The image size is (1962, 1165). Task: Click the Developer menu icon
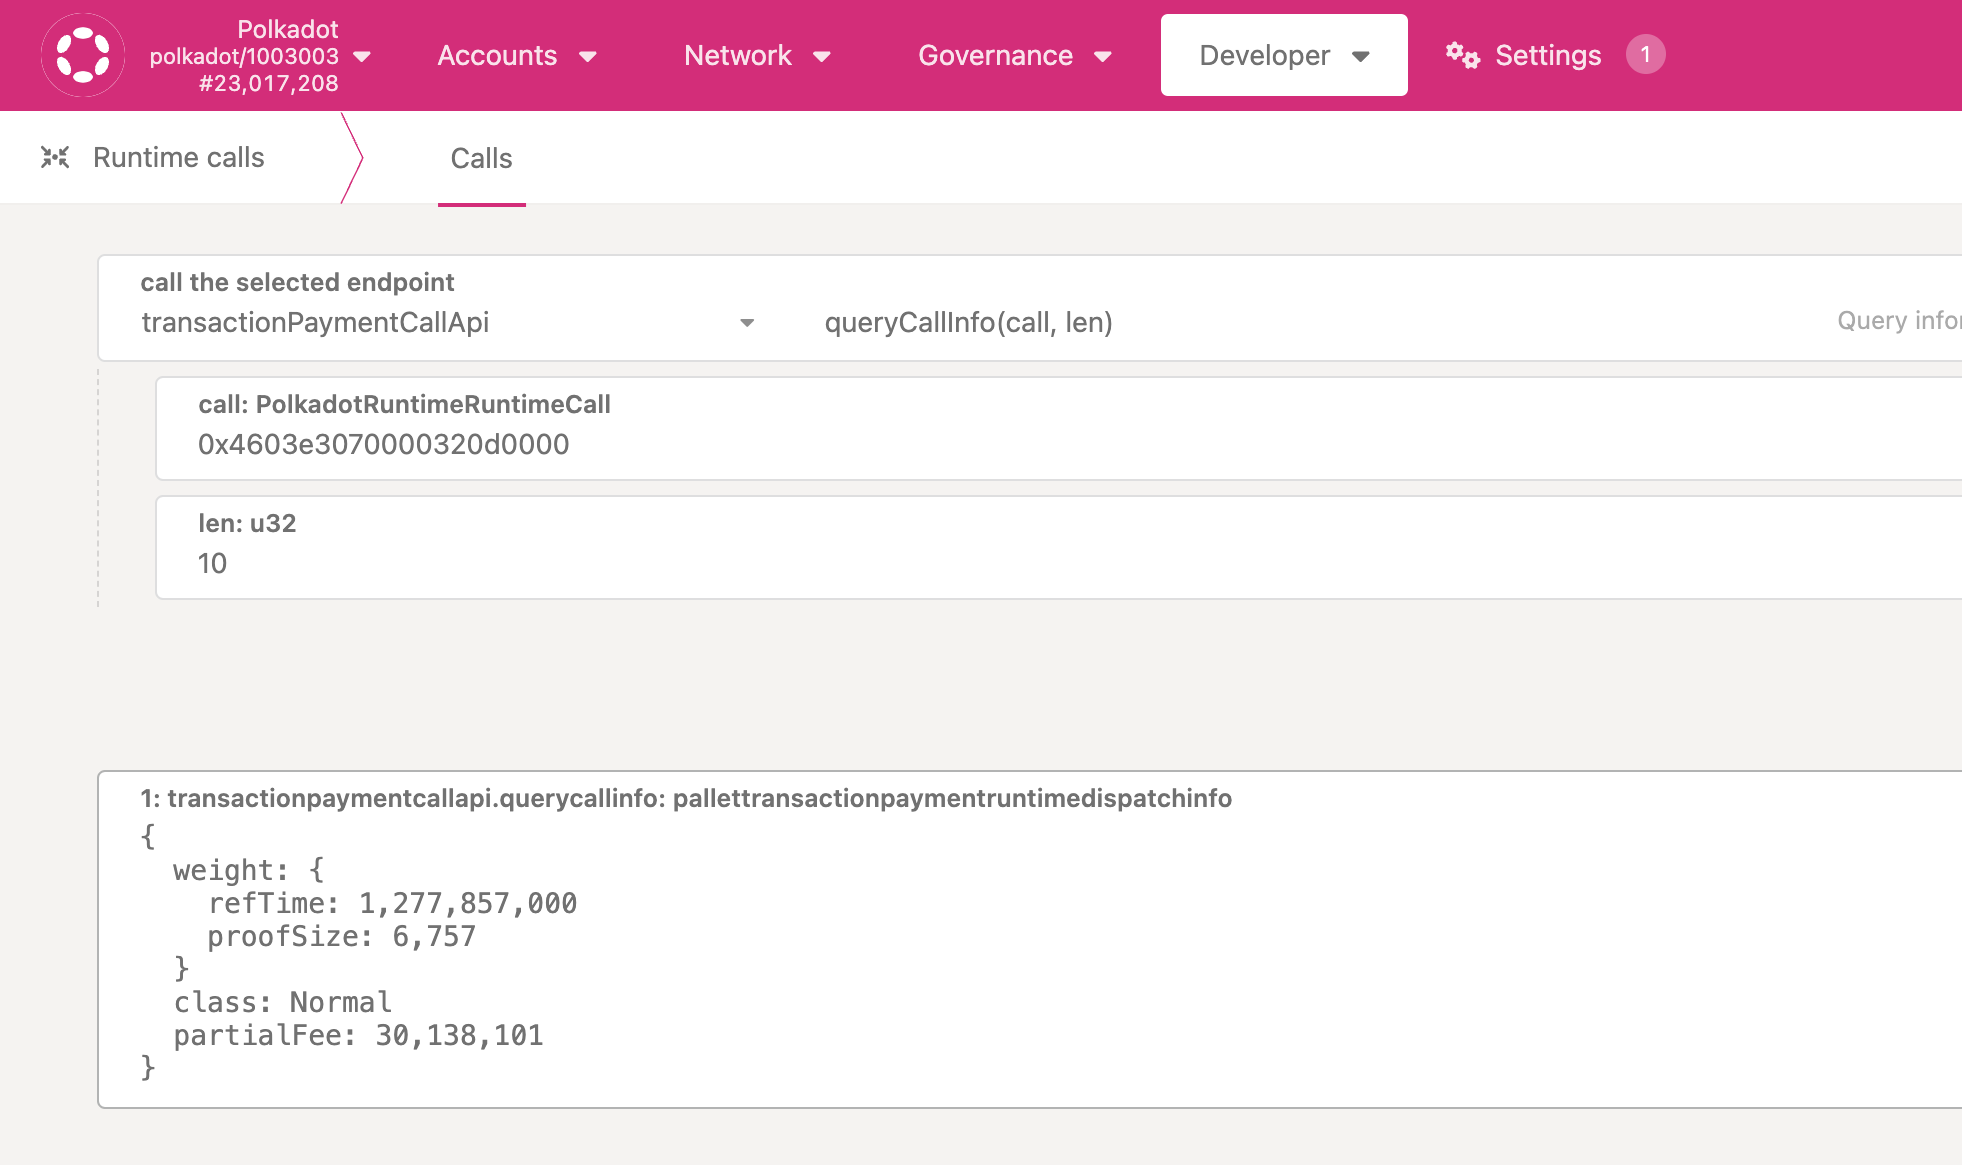pyautogui.click(x=1363, y=57)
